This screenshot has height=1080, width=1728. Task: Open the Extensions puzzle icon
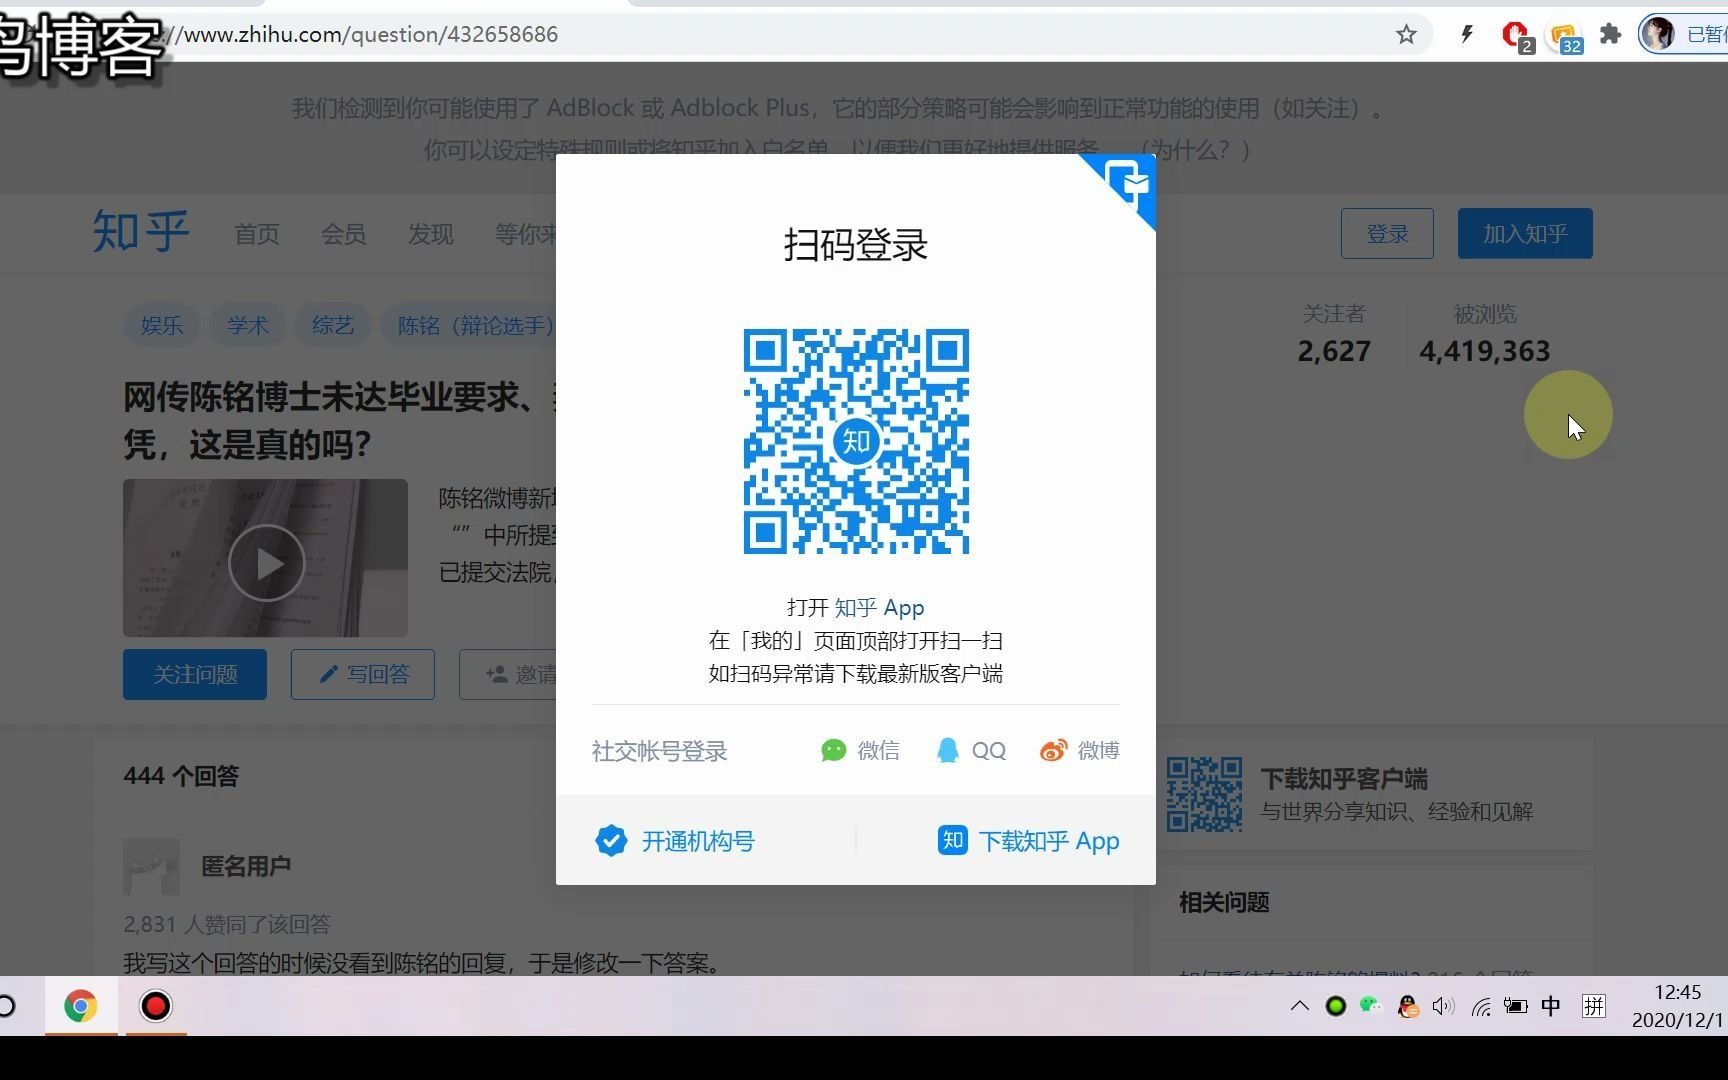(1610, 35)
